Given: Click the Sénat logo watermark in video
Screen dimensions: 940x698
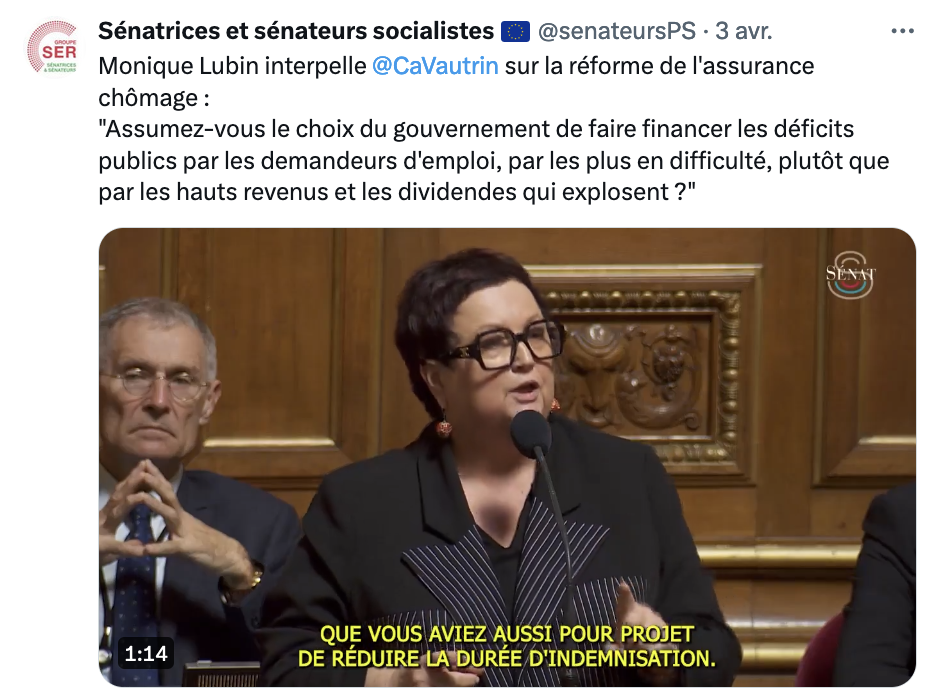Looking at the screenshot, I should tap(851, 276).
